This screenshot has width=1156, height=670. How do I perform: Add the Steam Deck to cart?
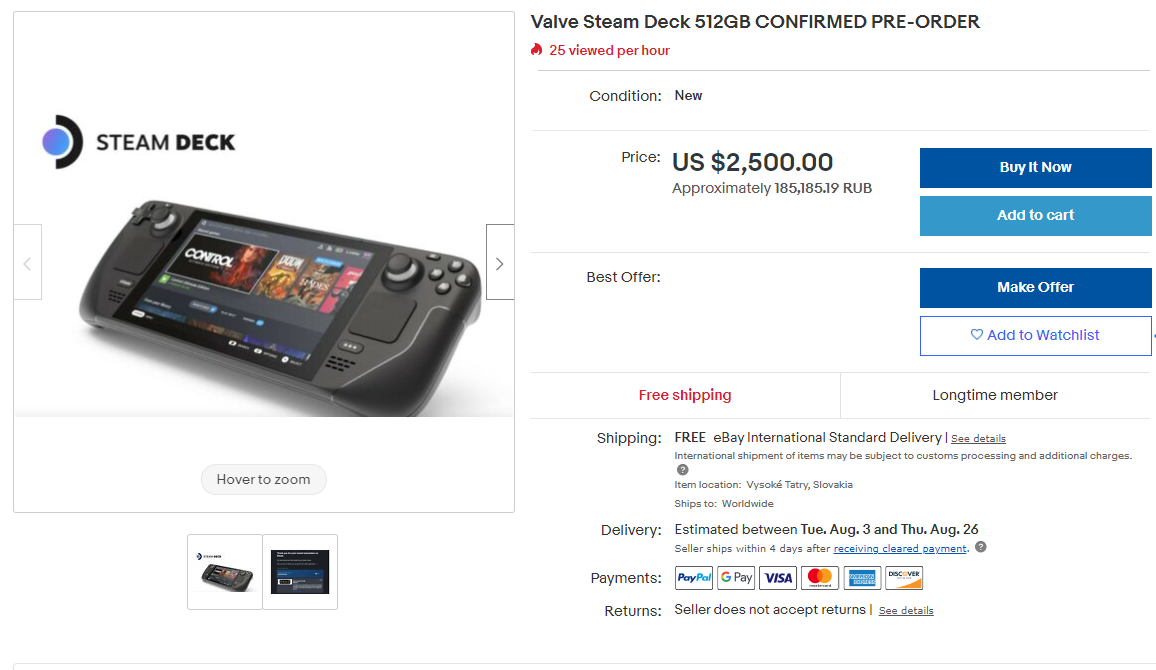1035,216
